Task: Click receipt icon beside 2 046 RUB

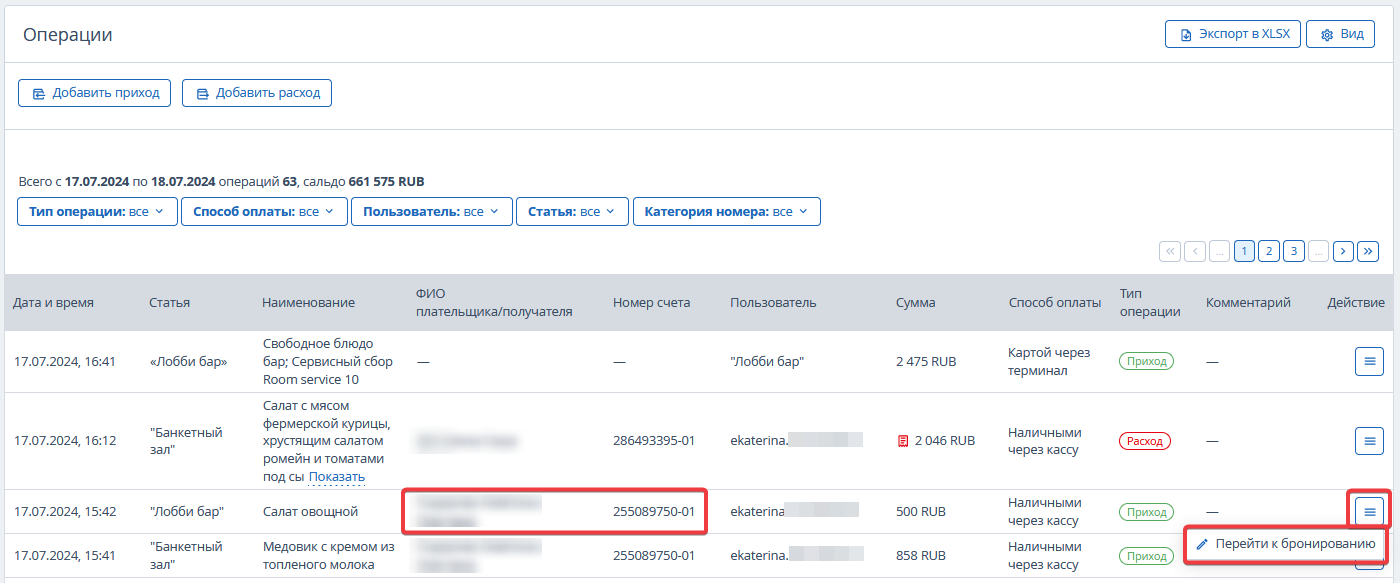Action: 903,440
